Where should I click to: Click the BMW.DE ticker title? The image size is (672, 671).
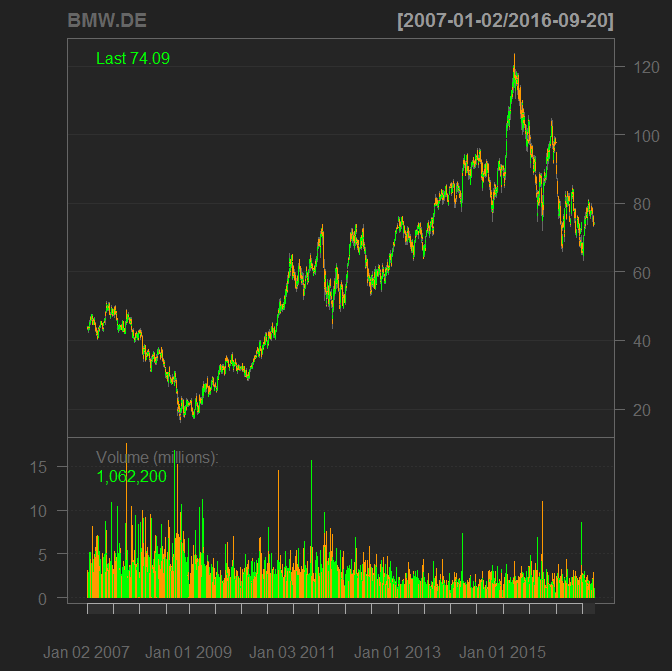[107, 21]
